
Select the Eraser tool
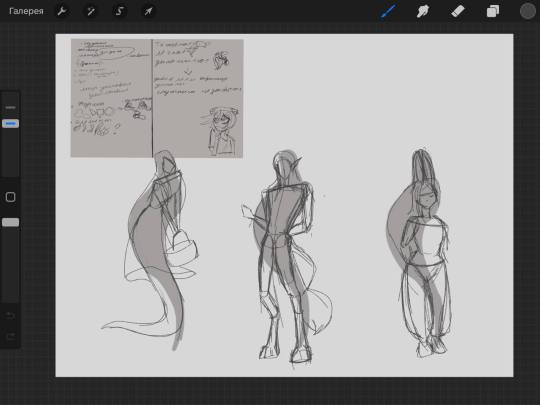(x=458, y=11)
